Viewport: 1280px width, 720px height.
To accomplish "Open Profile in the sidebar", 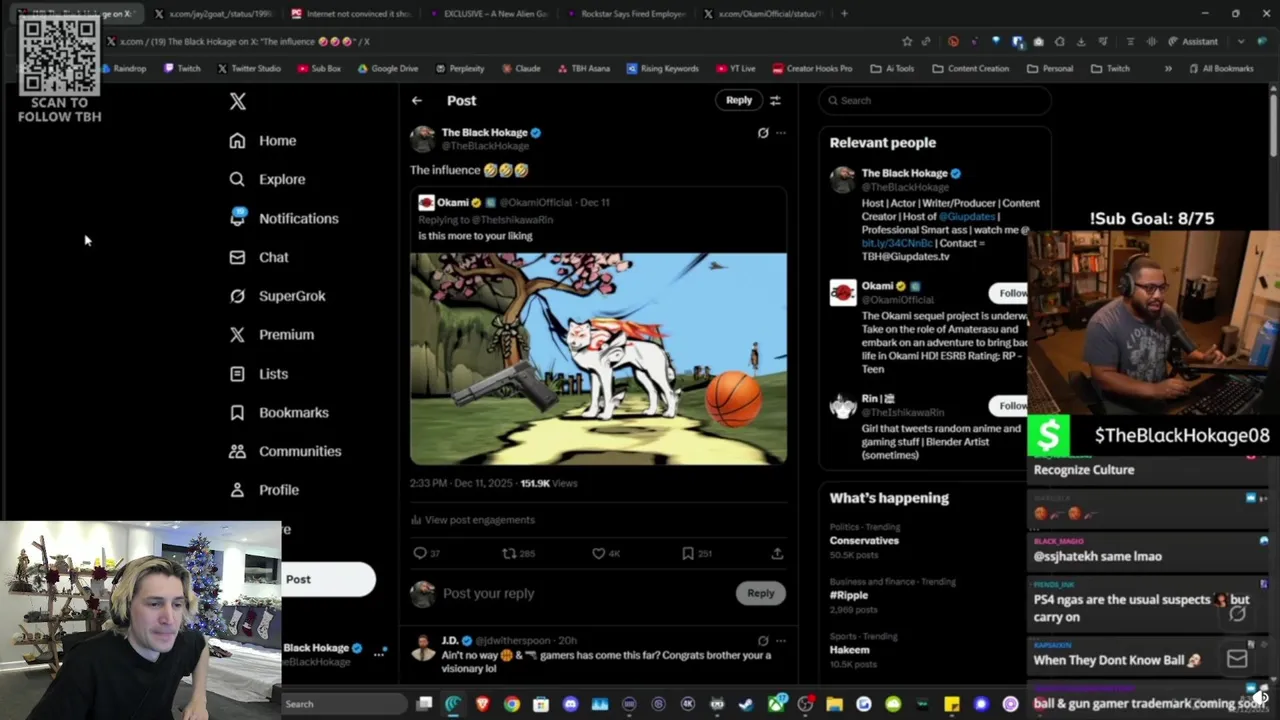I will click(264, 490).
